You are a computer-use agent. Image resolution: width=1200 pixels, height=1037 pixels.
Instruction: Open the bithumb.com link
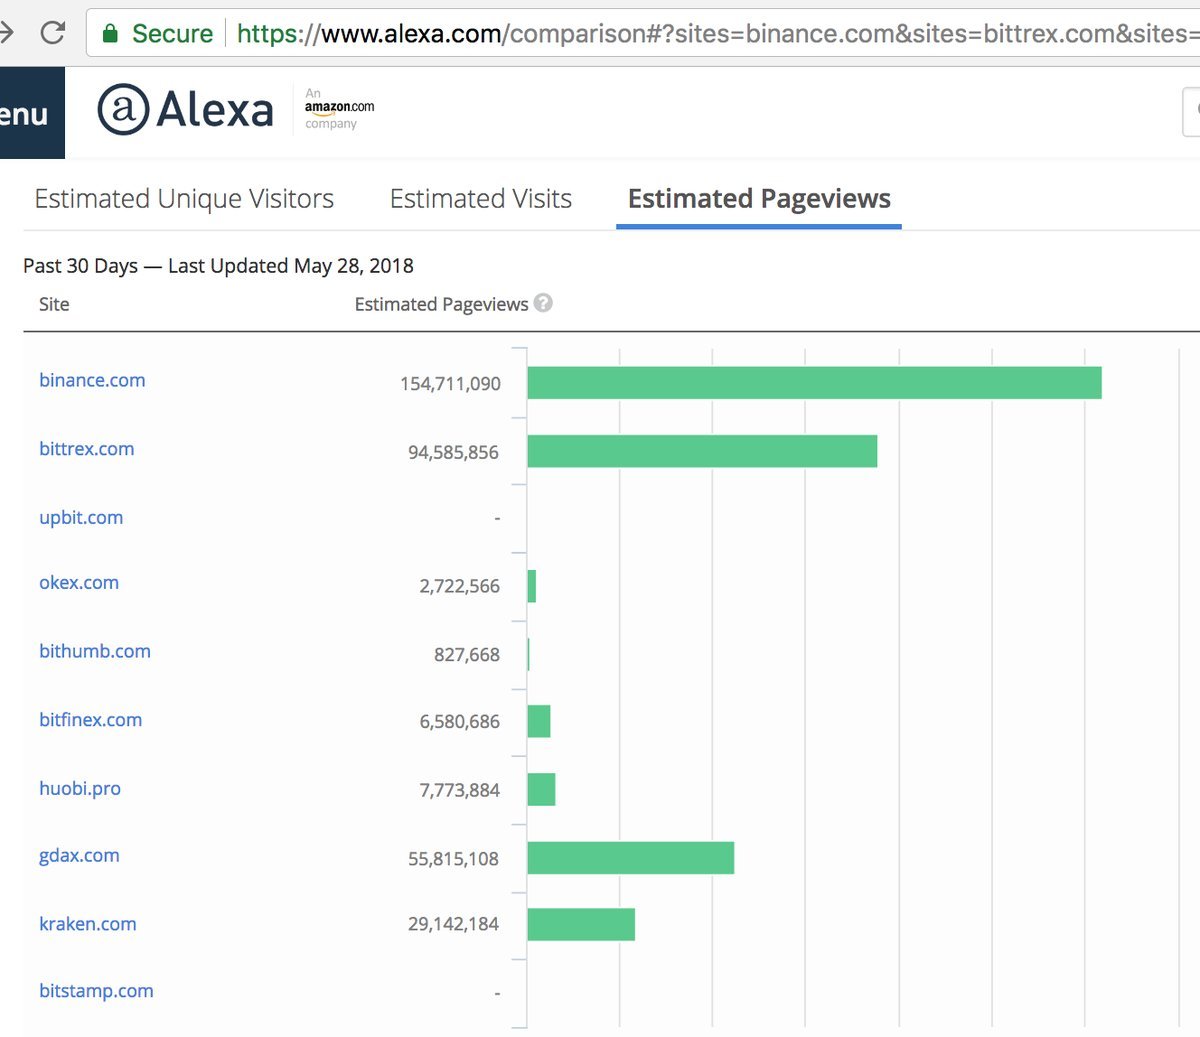point(95,651)
